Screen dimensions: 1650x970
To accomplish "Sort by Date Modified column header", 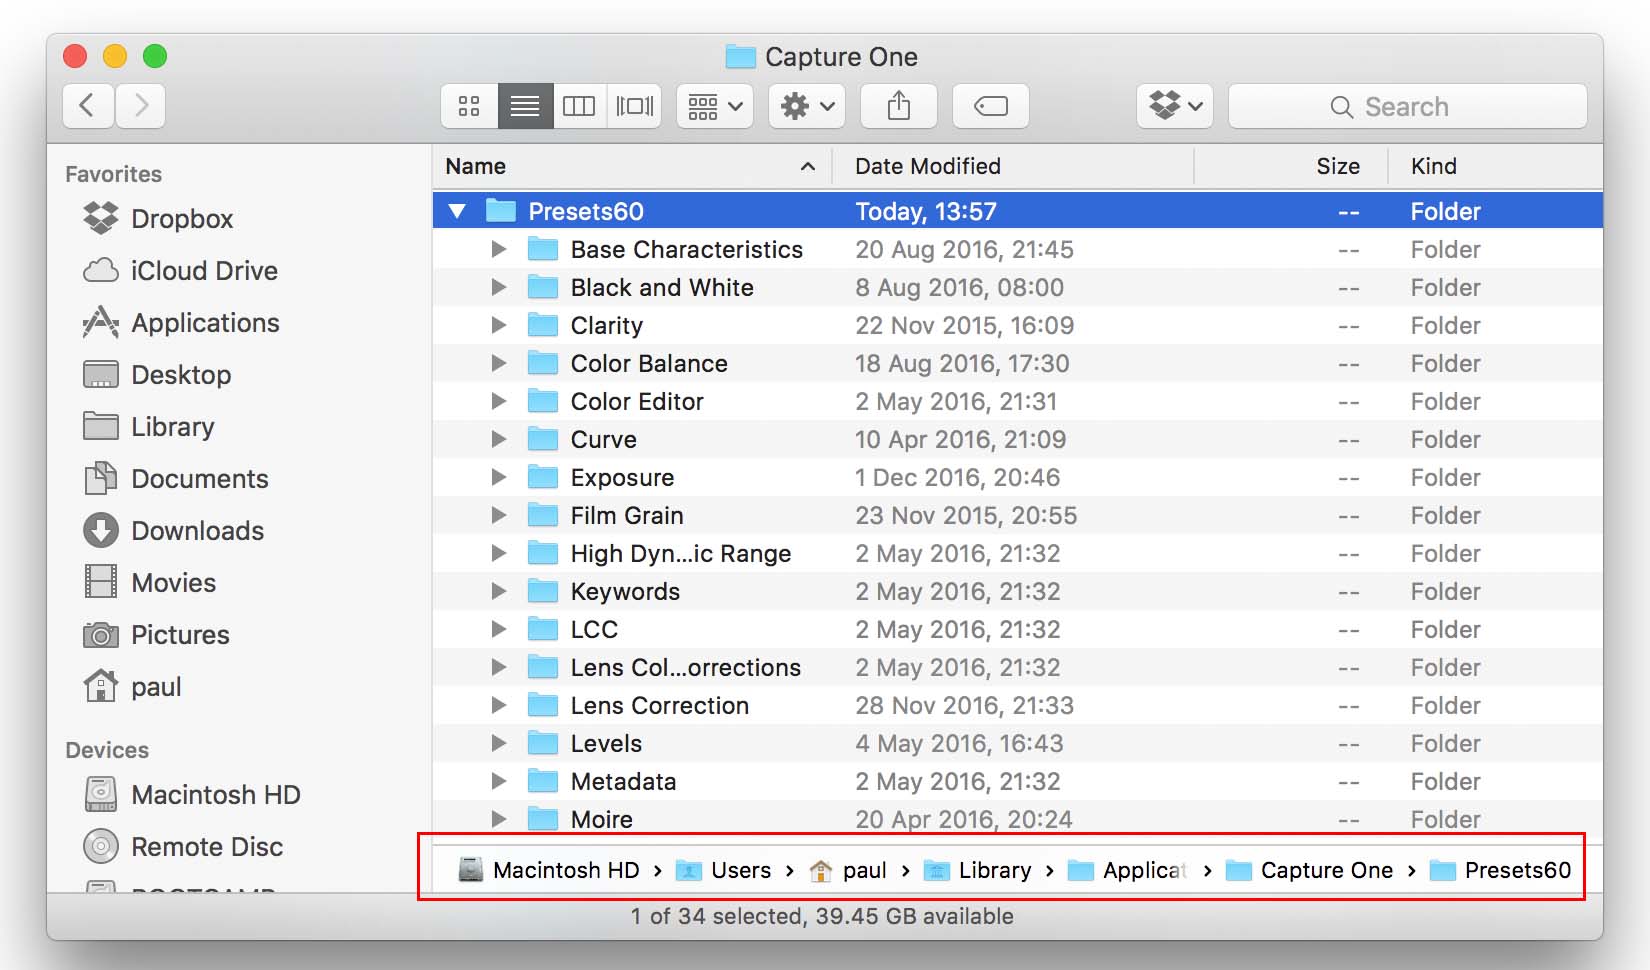I will 1013,166.
